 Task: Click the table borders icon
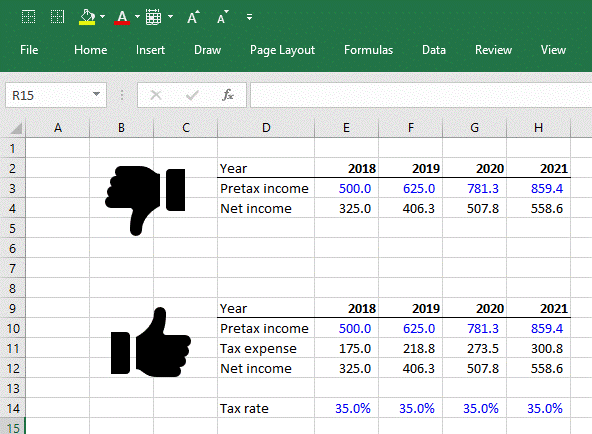click(x=154, y=17)
